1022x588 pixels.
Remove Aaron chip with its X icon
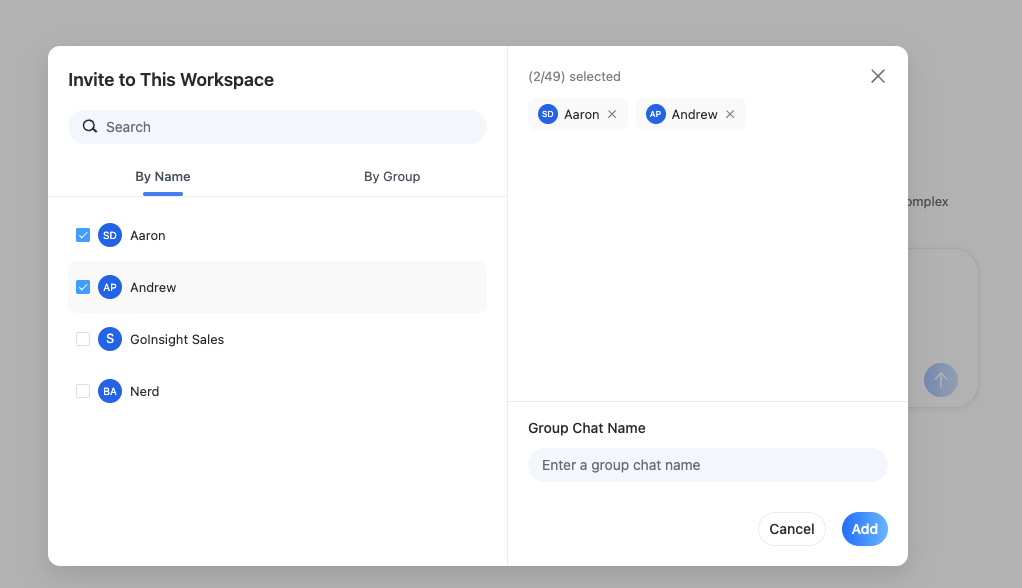(612, 114)
